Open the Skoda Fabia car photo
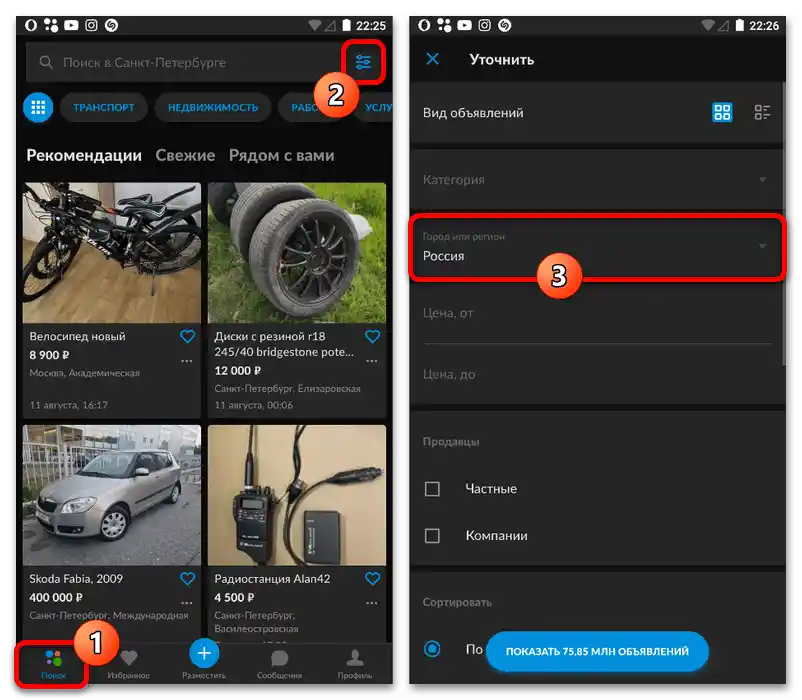The width and height of the screenshot is (802, 700). tap(112, 495)
